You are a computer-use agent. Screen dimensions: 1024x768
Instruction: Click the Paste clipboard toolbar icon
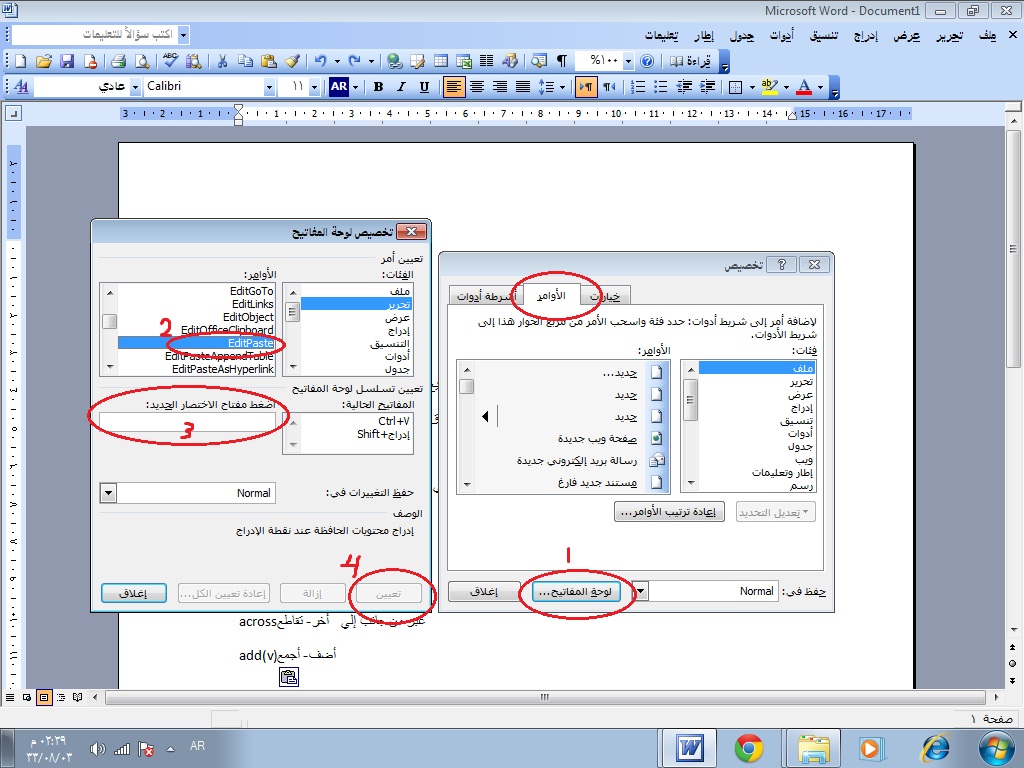pyautogui.click(x=268, y=61)
